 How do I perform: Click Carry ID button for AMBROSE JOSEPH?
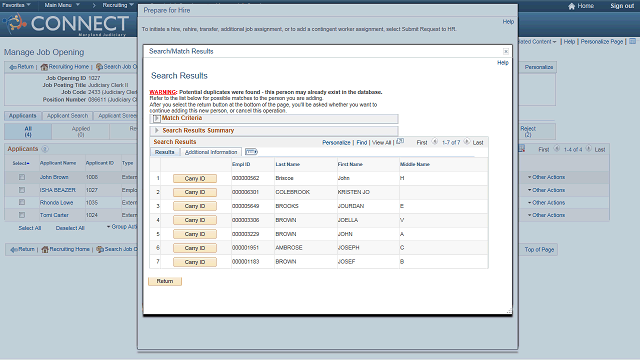tap(195, 248)
